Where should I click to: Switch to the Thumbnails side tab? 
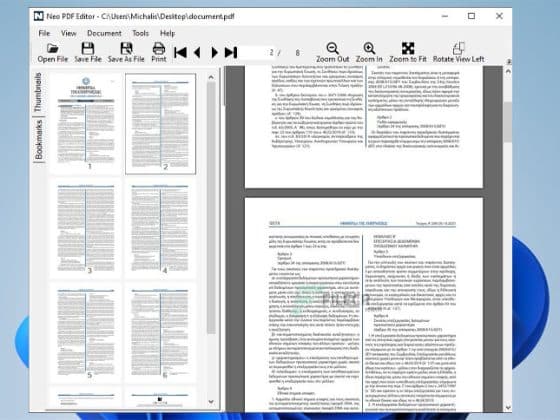pyautogui.click(x=38, y=92)
